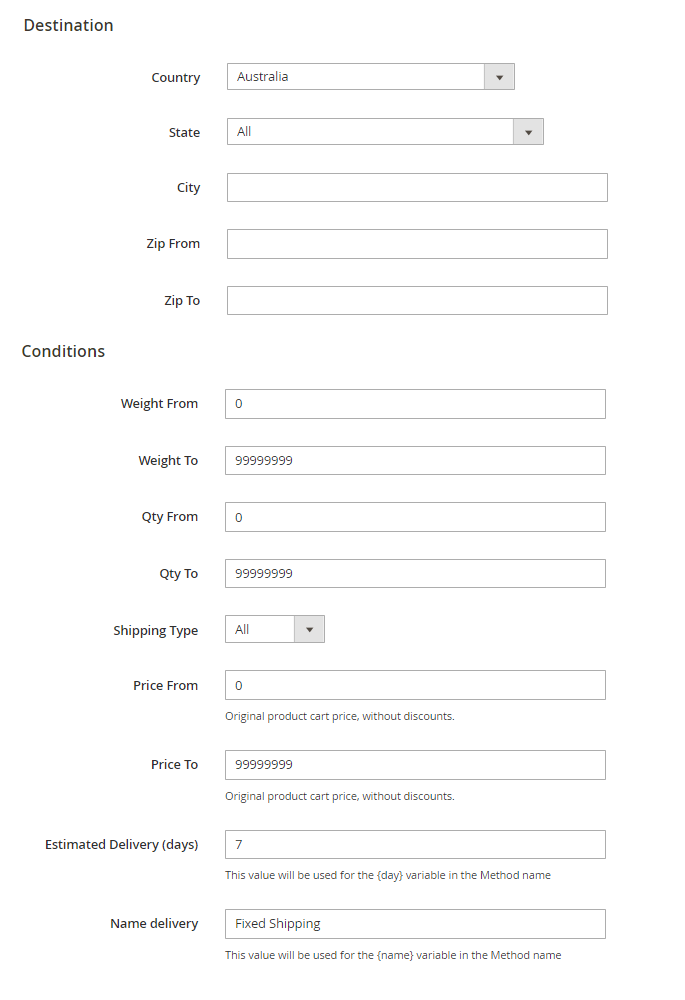
Task: Focus the Weight To field
Action: 415,461
